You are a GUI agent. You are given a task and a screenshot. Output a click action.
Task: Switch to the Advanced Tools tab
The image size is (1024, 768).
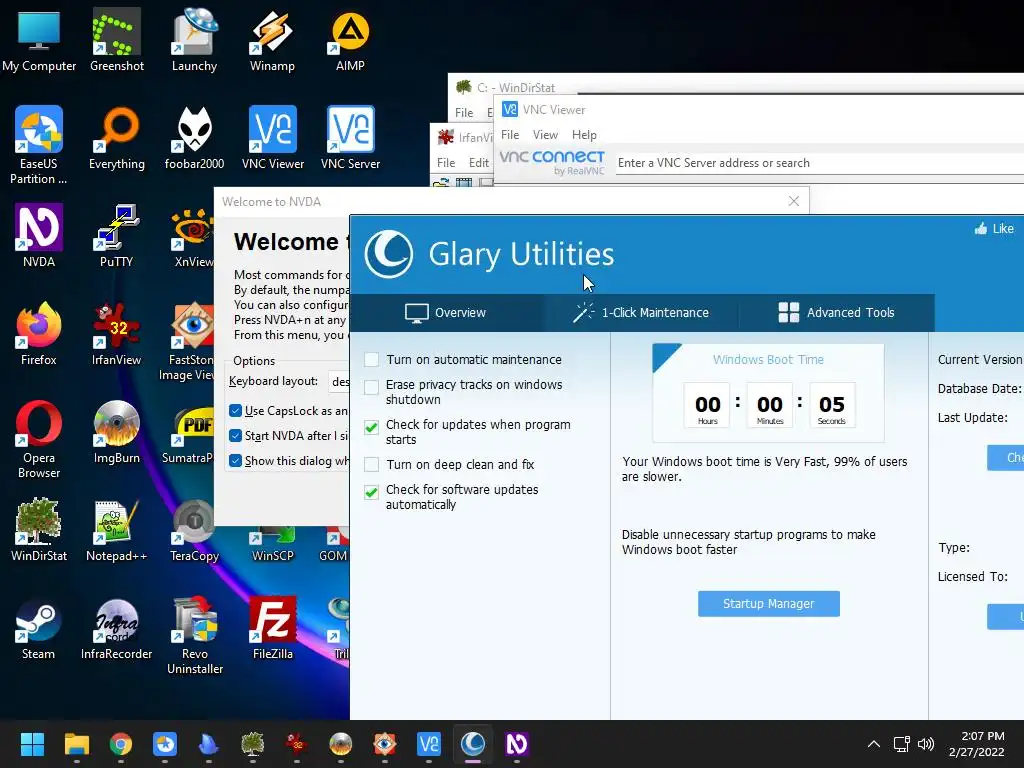[837, 313]
